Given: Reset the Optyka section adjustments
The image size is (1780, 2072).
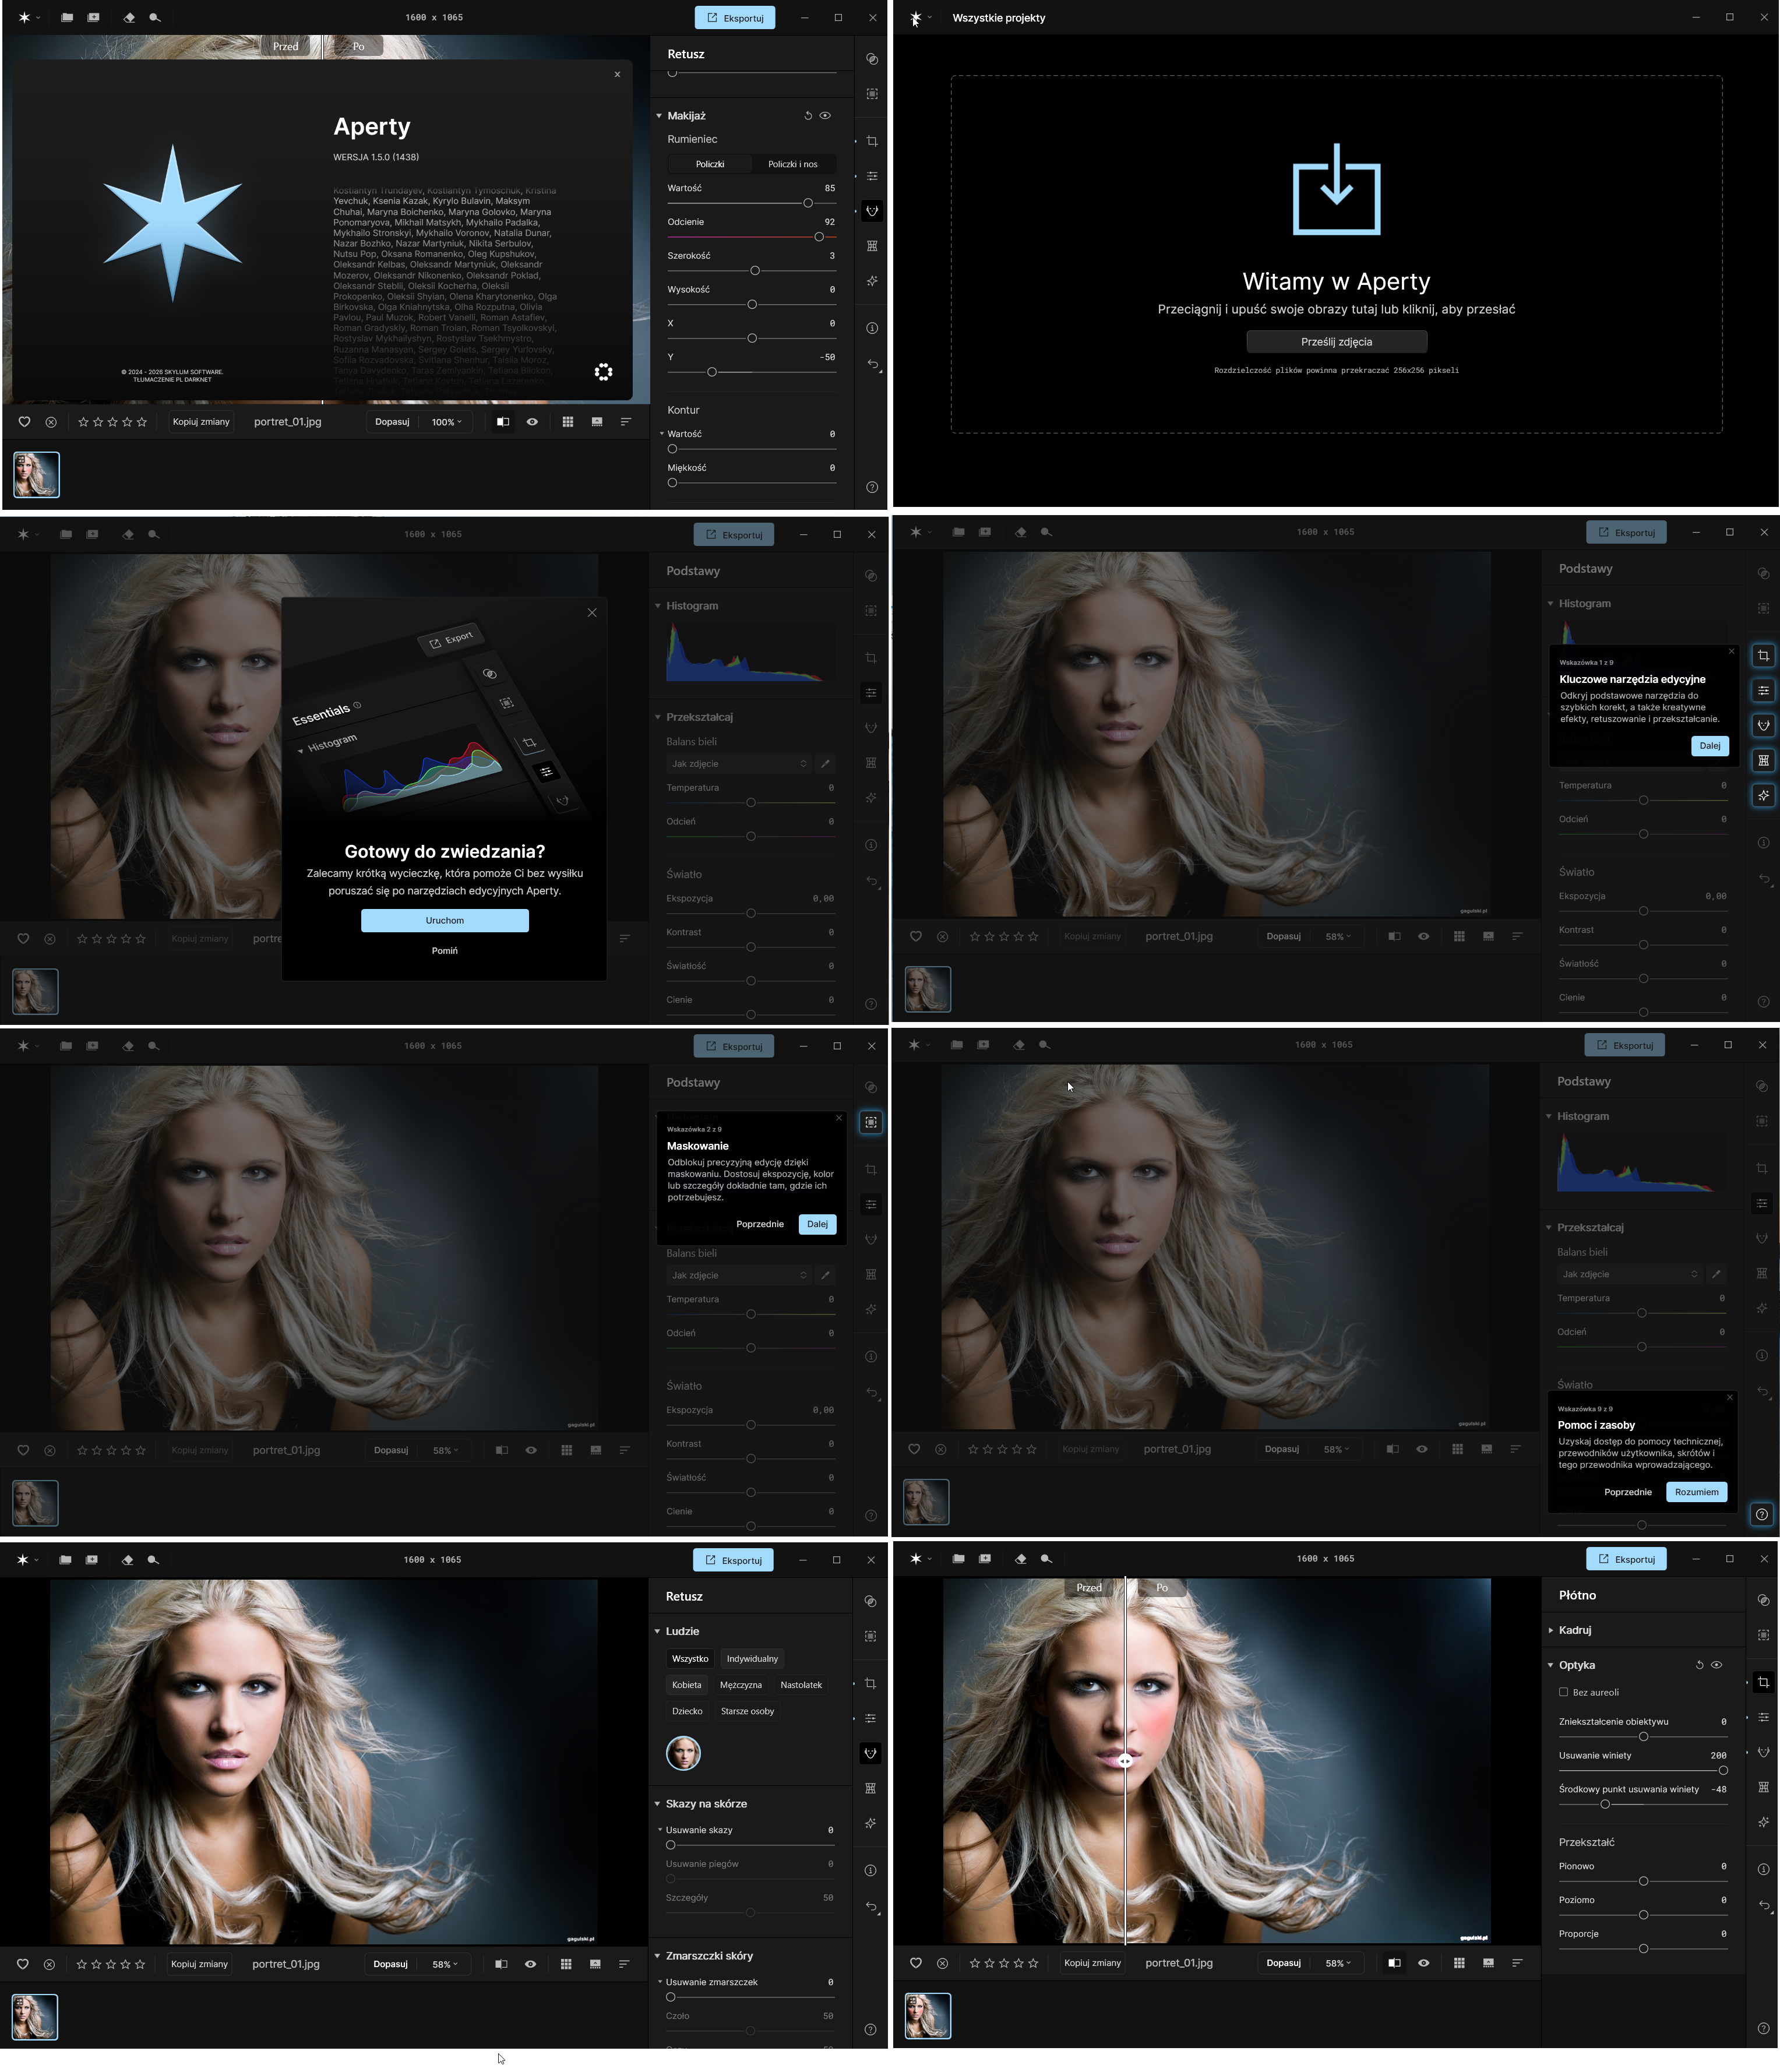Looking at the screenshot, I should click(x=1699, y=1665).
